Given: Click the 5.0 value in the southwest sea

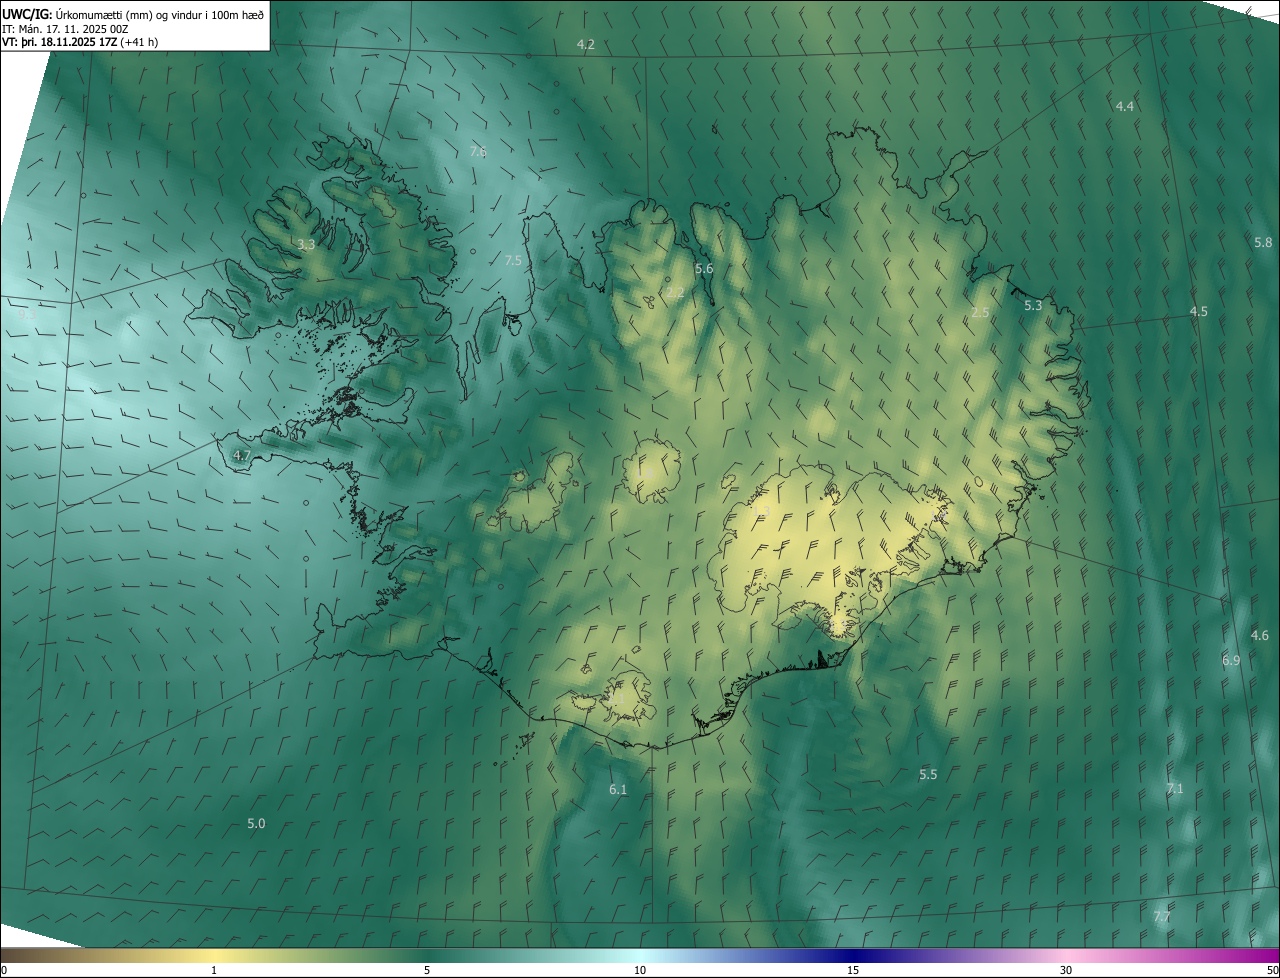Looking at the screenshot, I should pyautogui.click(x=256, y=824).
